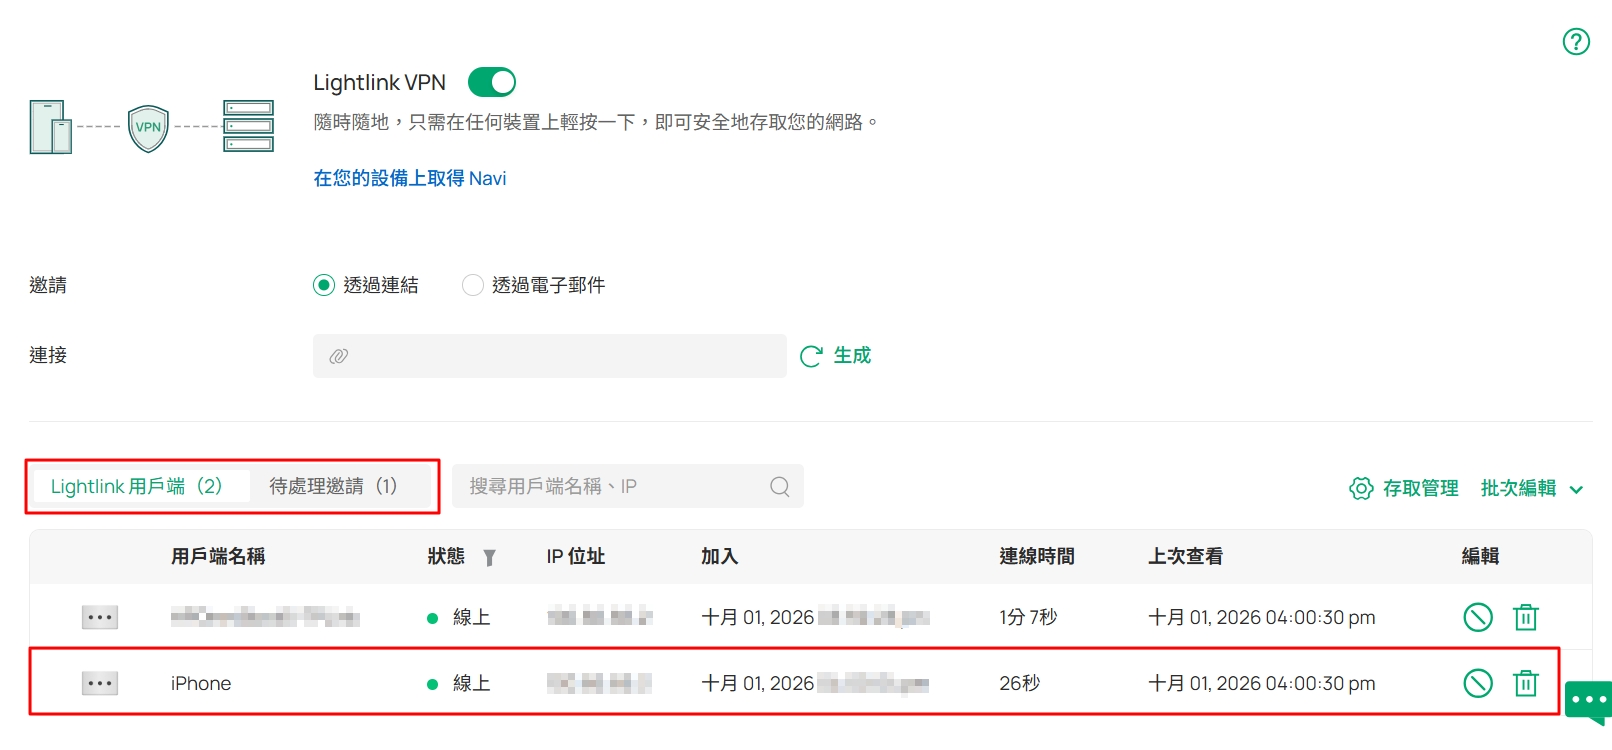Open the more options menu for iPhone
The height and width of the screenshot is (750, 1612).
point(100,683)
